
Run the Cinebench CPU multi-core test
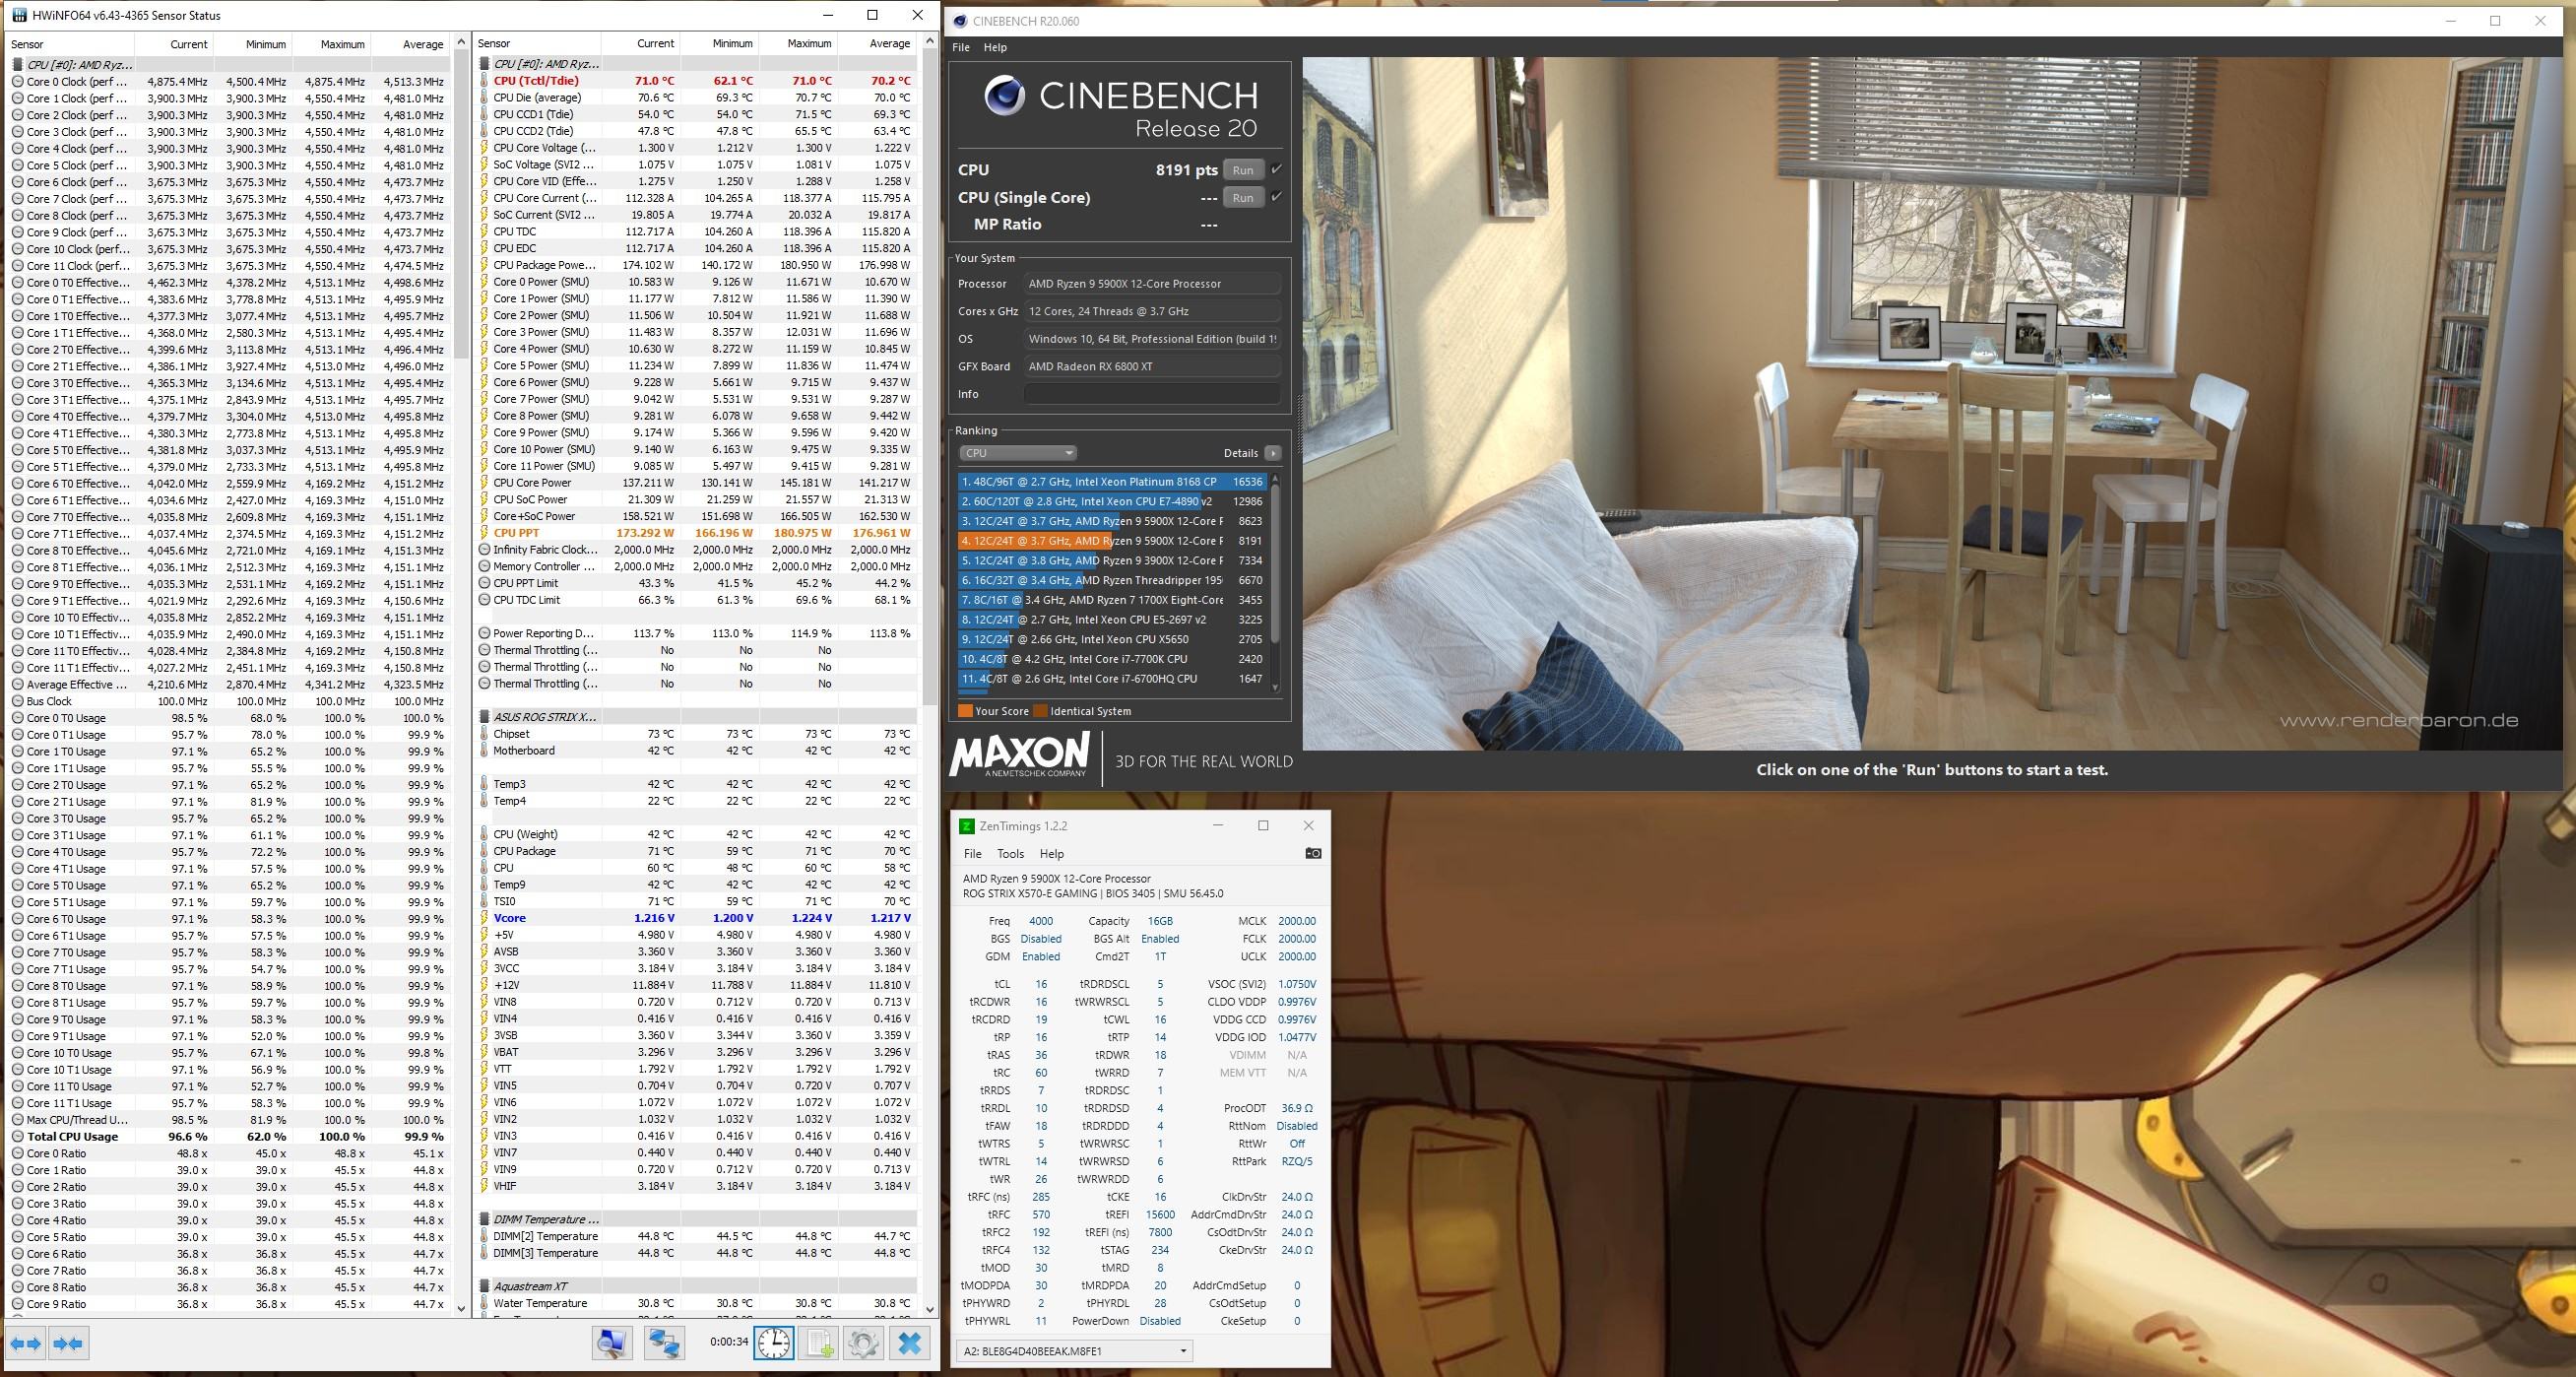[1243, 170]
